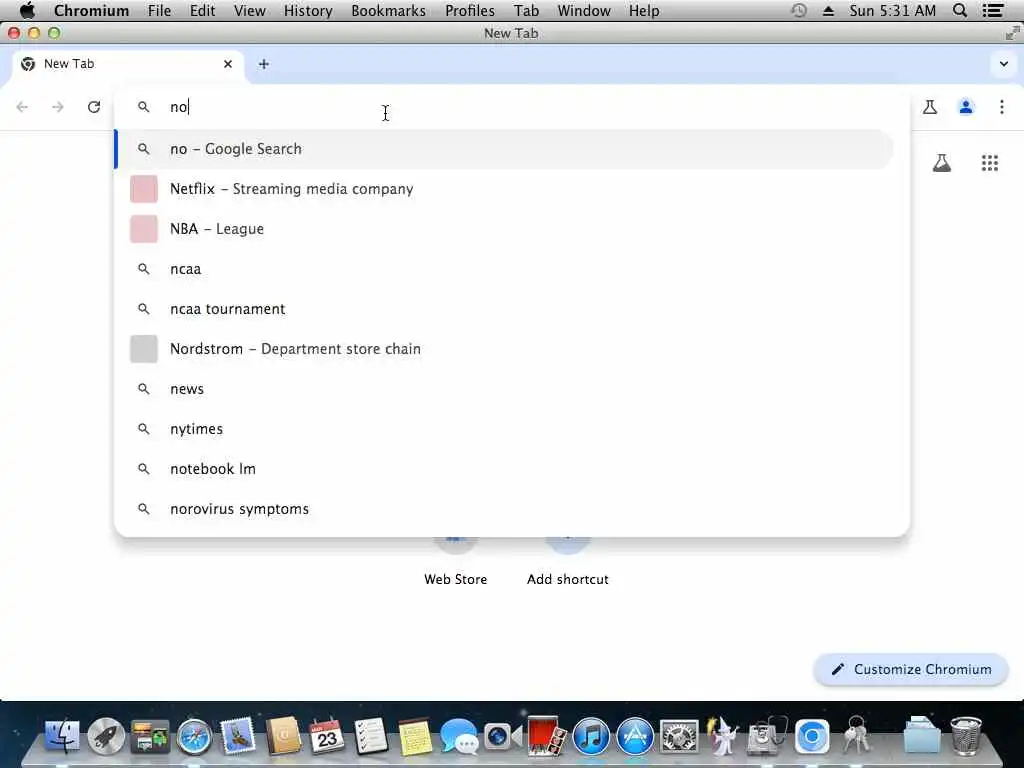
Task: Click the reload page icon
Action: (94, 106)
